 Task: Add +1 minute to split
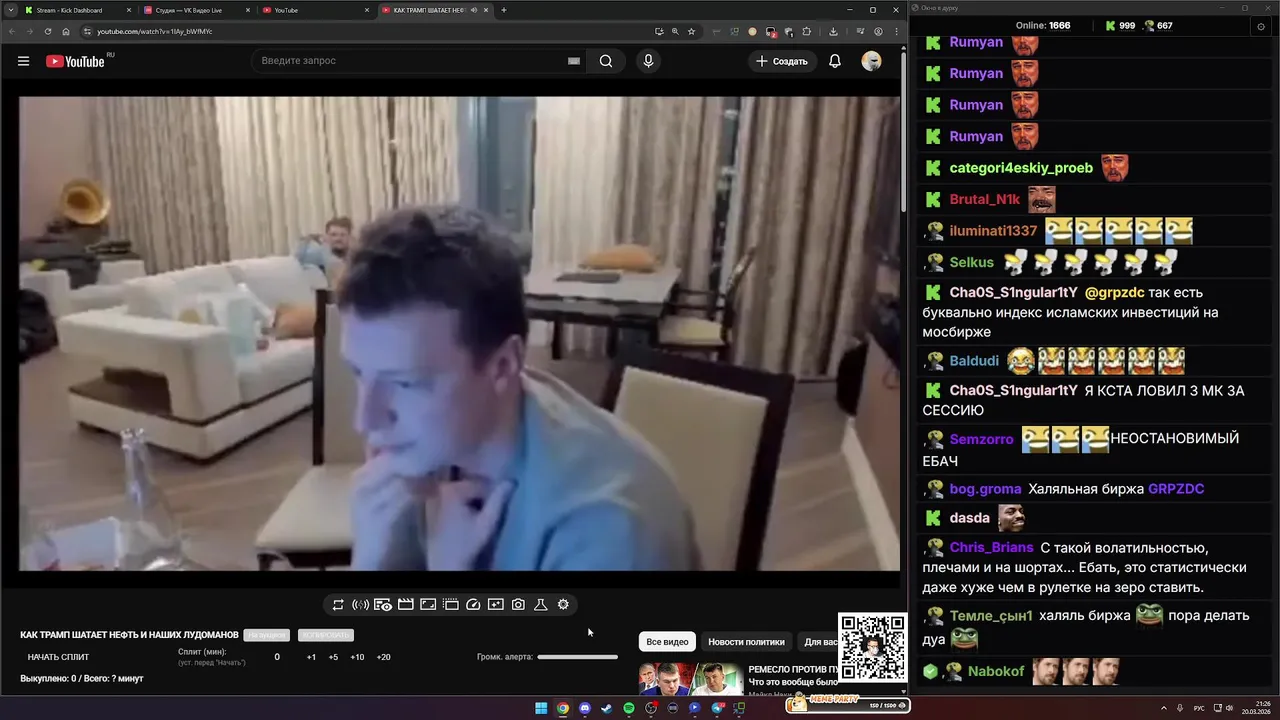[311, 657]
